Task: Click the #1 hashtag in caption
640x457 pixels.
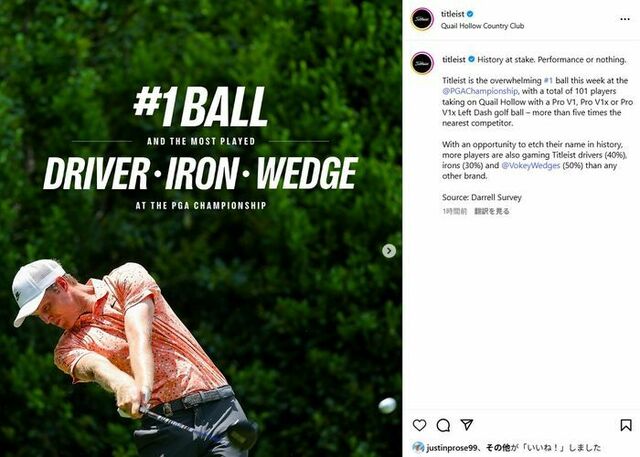Action: pos(548,80)
